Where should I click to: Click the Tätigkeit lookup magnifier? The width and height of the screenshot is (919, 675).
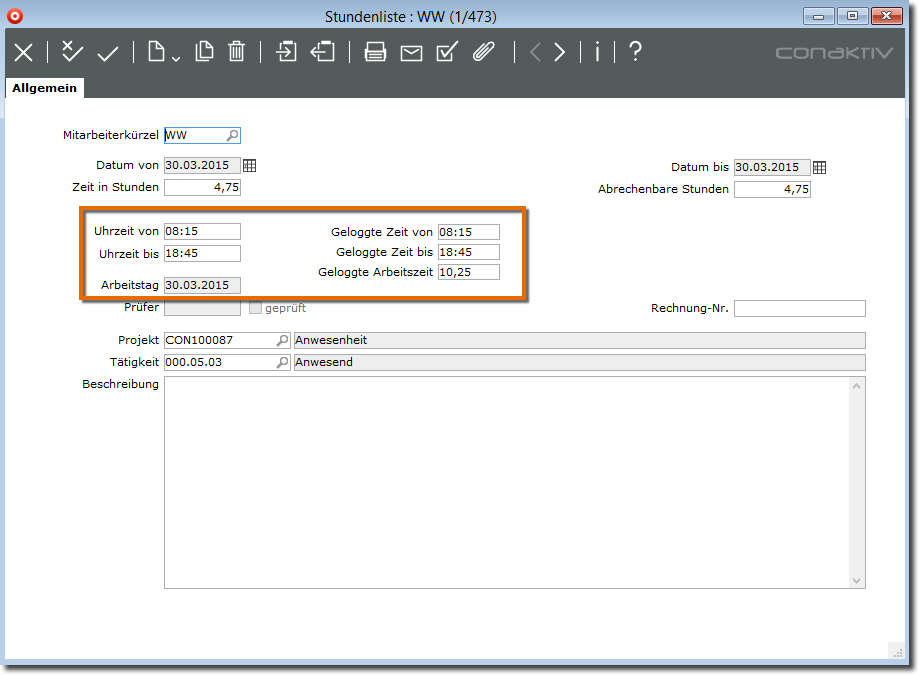[282, 362]
